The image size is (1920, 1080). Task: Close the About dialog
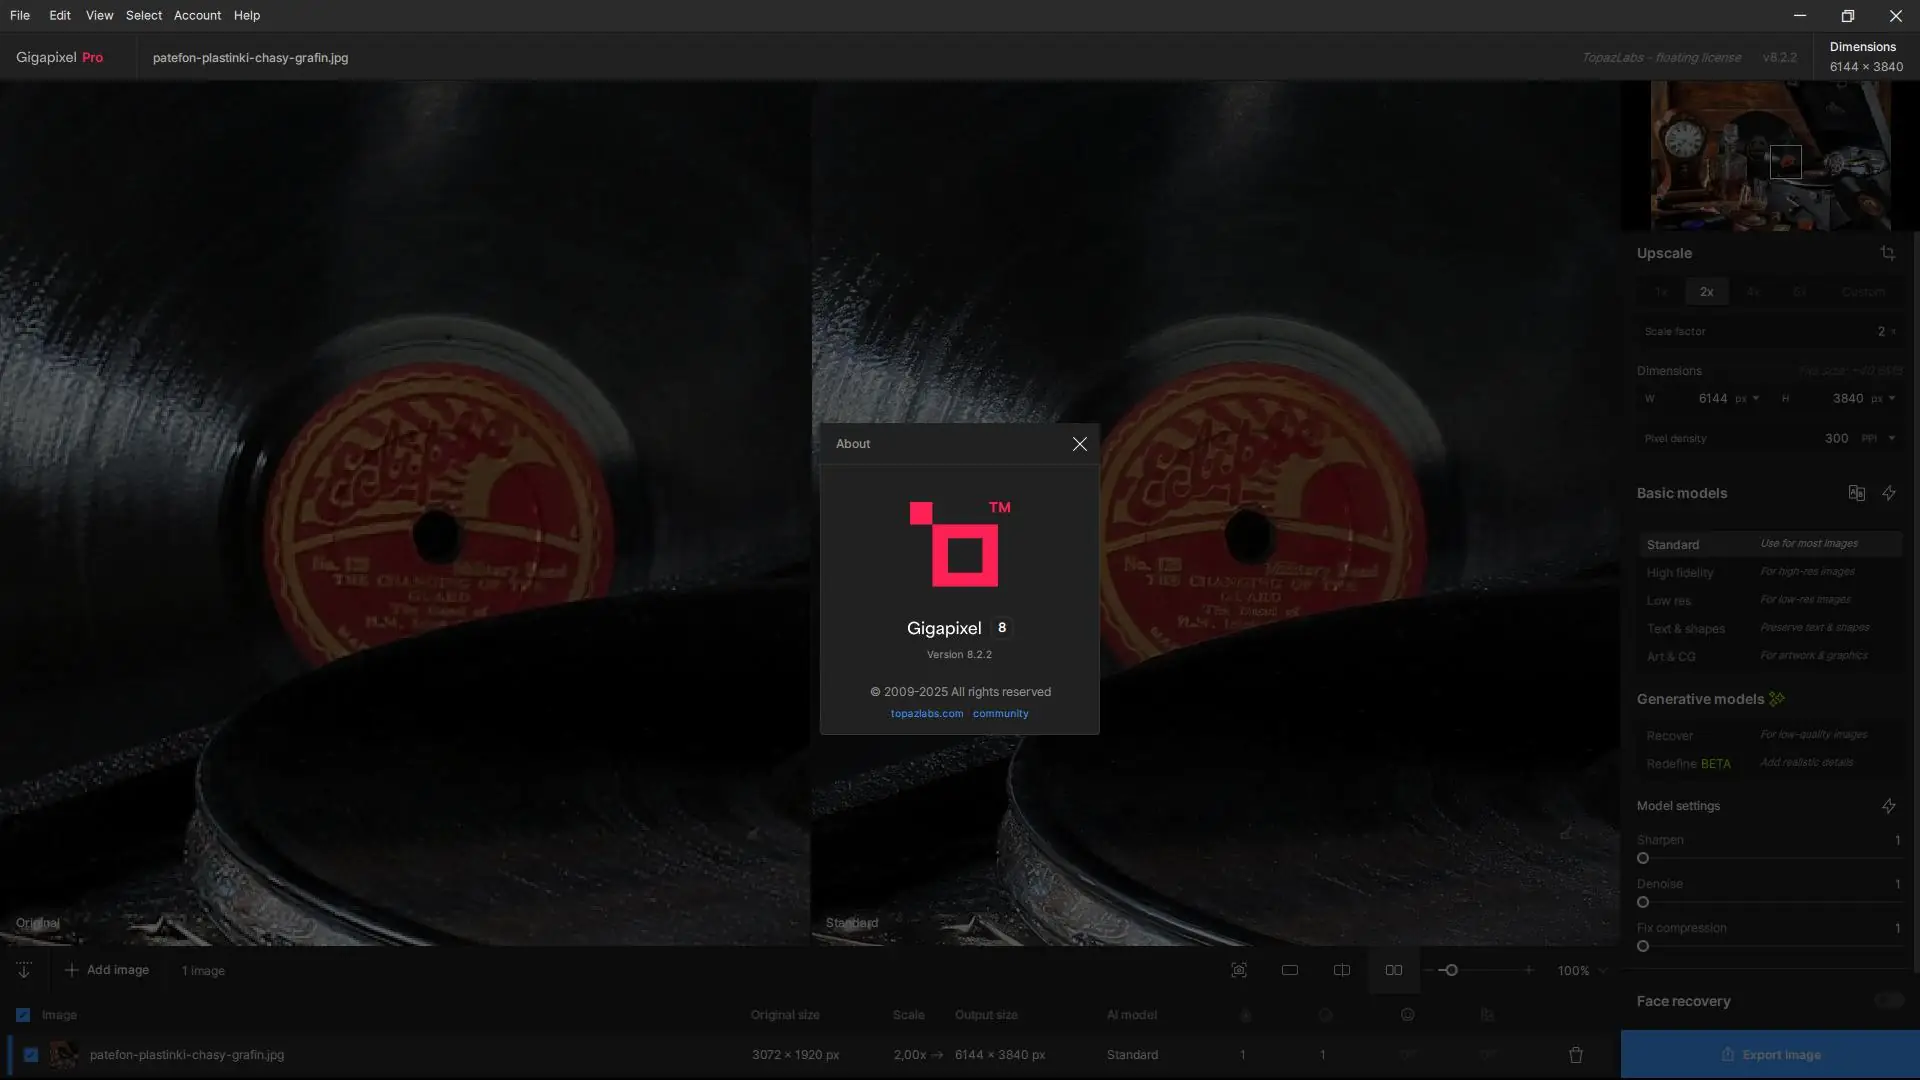(x=1079, y=444)
